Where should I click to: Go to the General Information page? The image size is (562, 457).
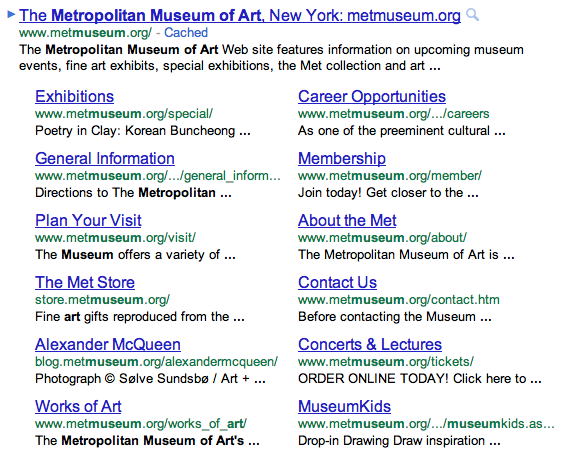(105, 158)
